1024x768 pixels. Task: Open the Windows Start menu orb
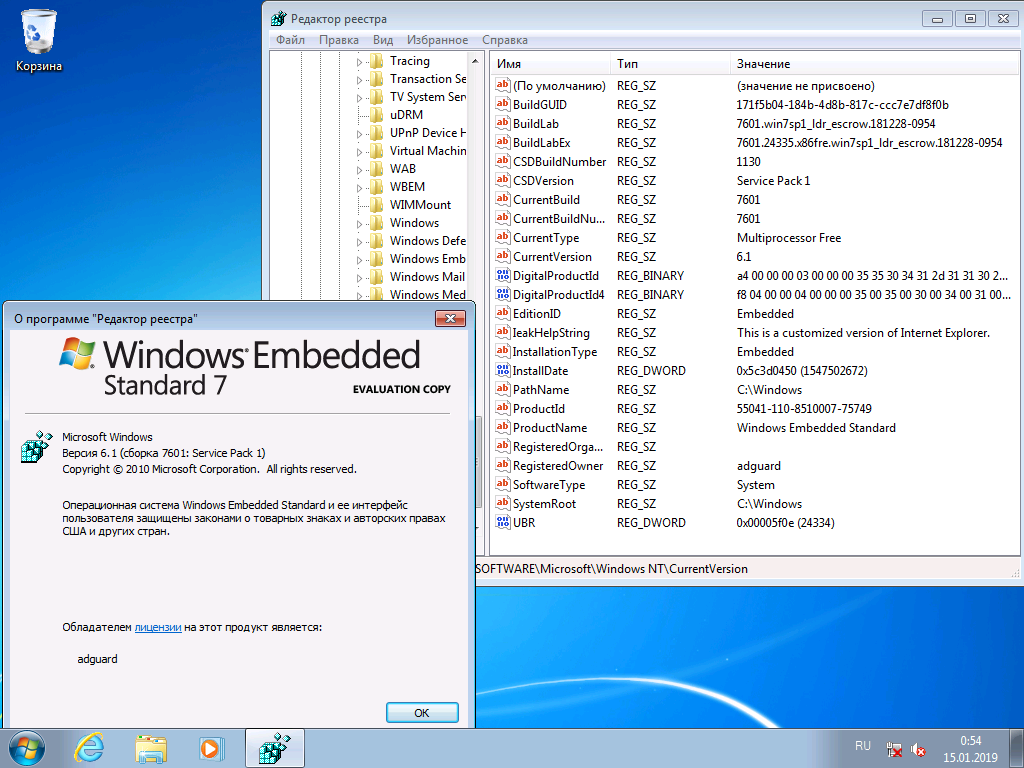[x=27, y=748]
